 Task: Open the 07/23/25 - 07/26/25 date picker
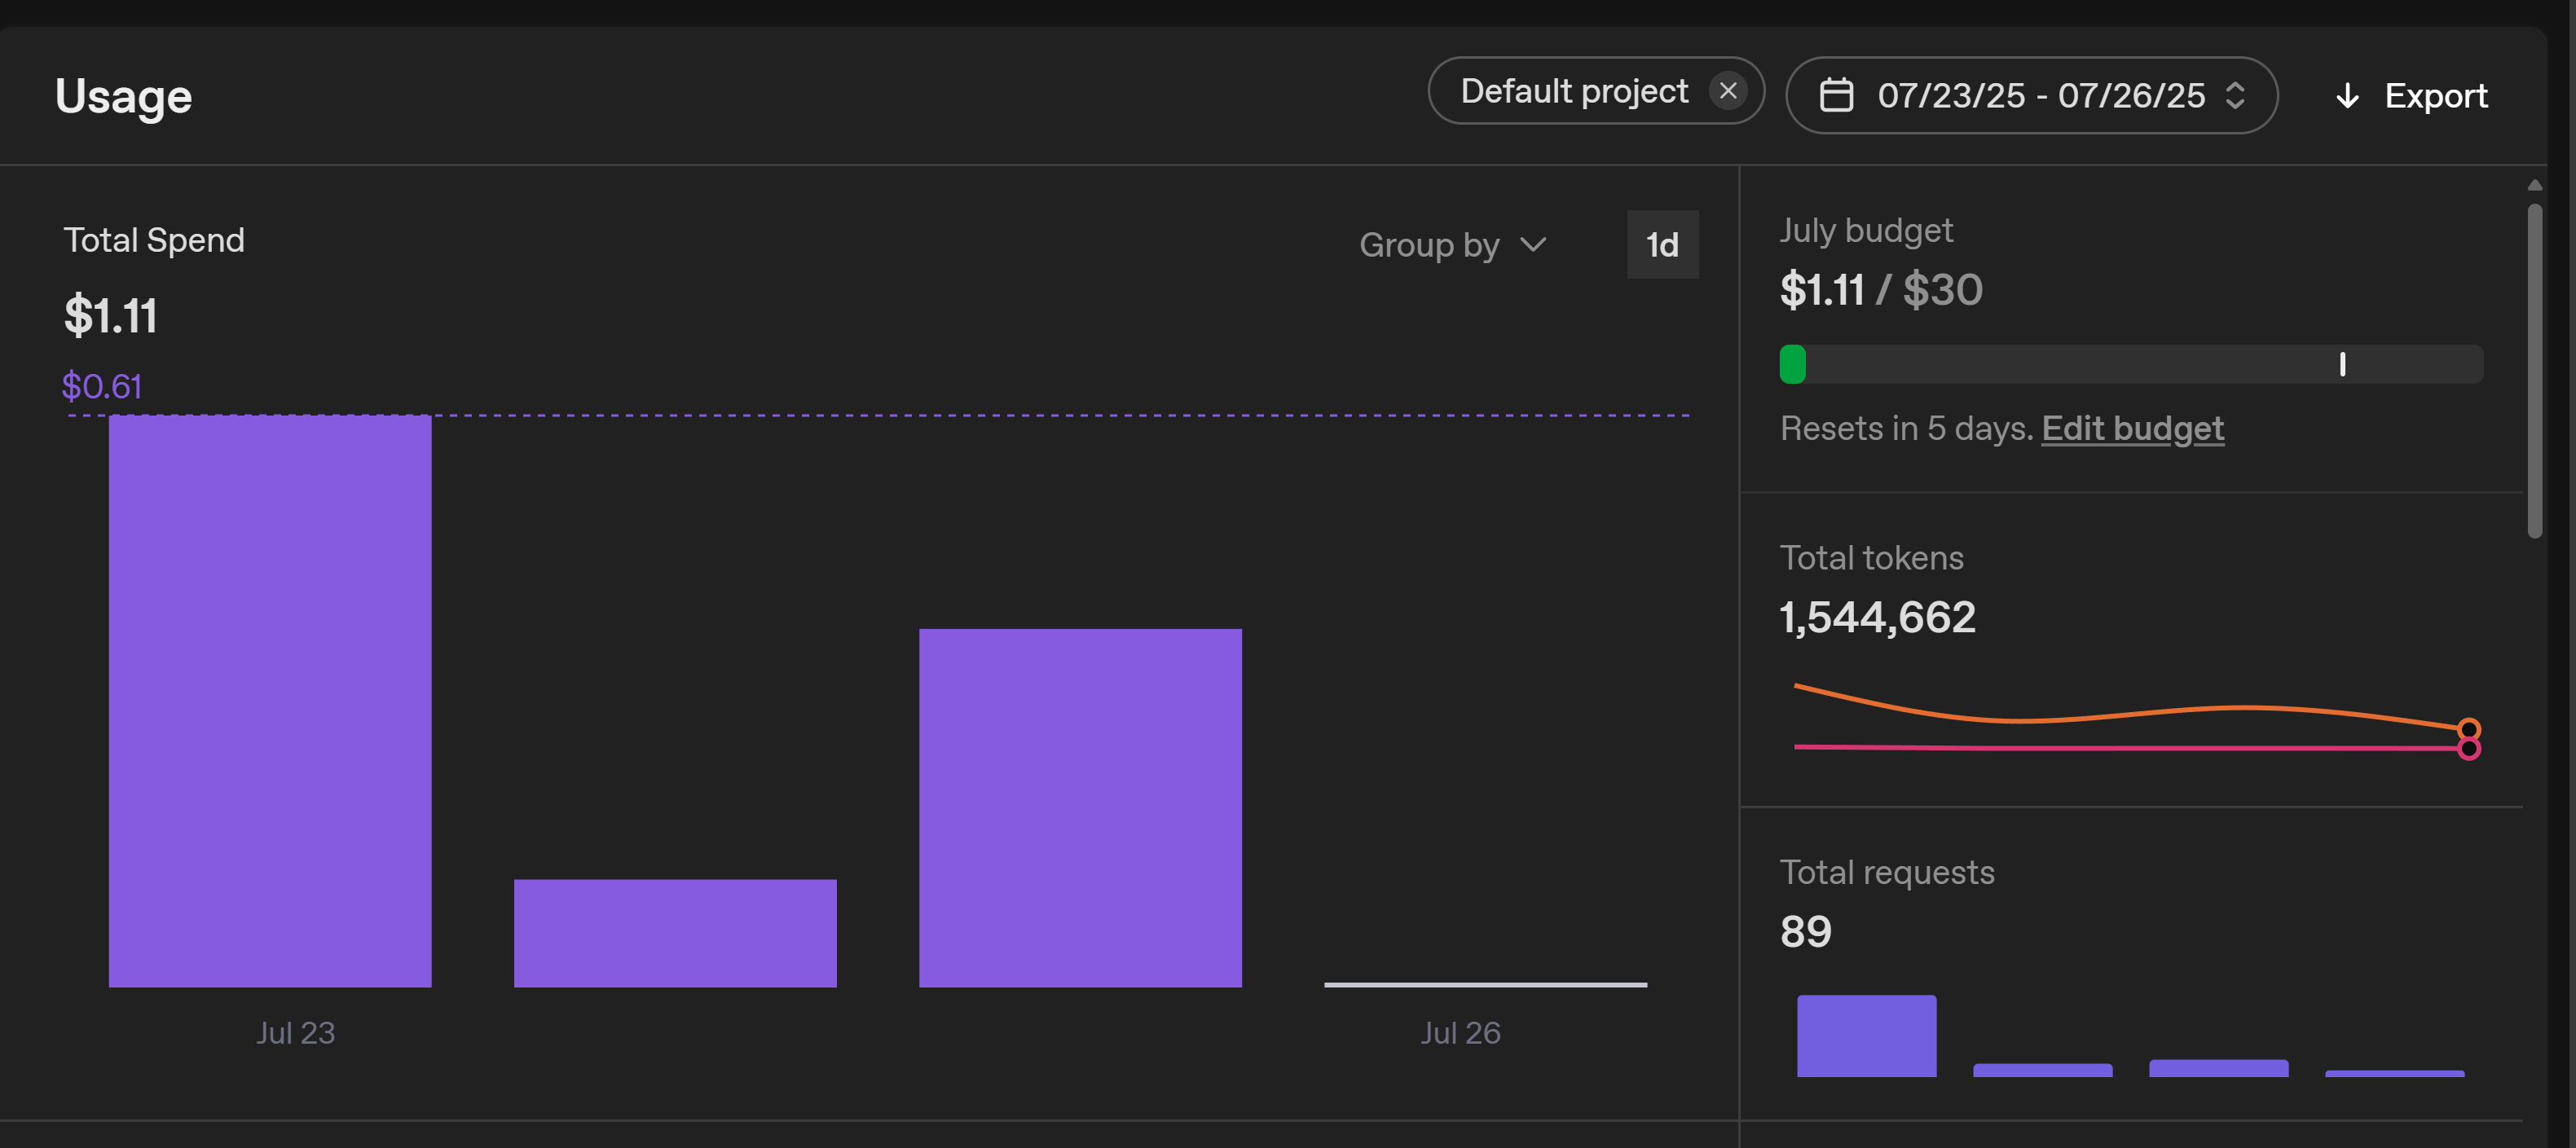(x=2040, y=95)
